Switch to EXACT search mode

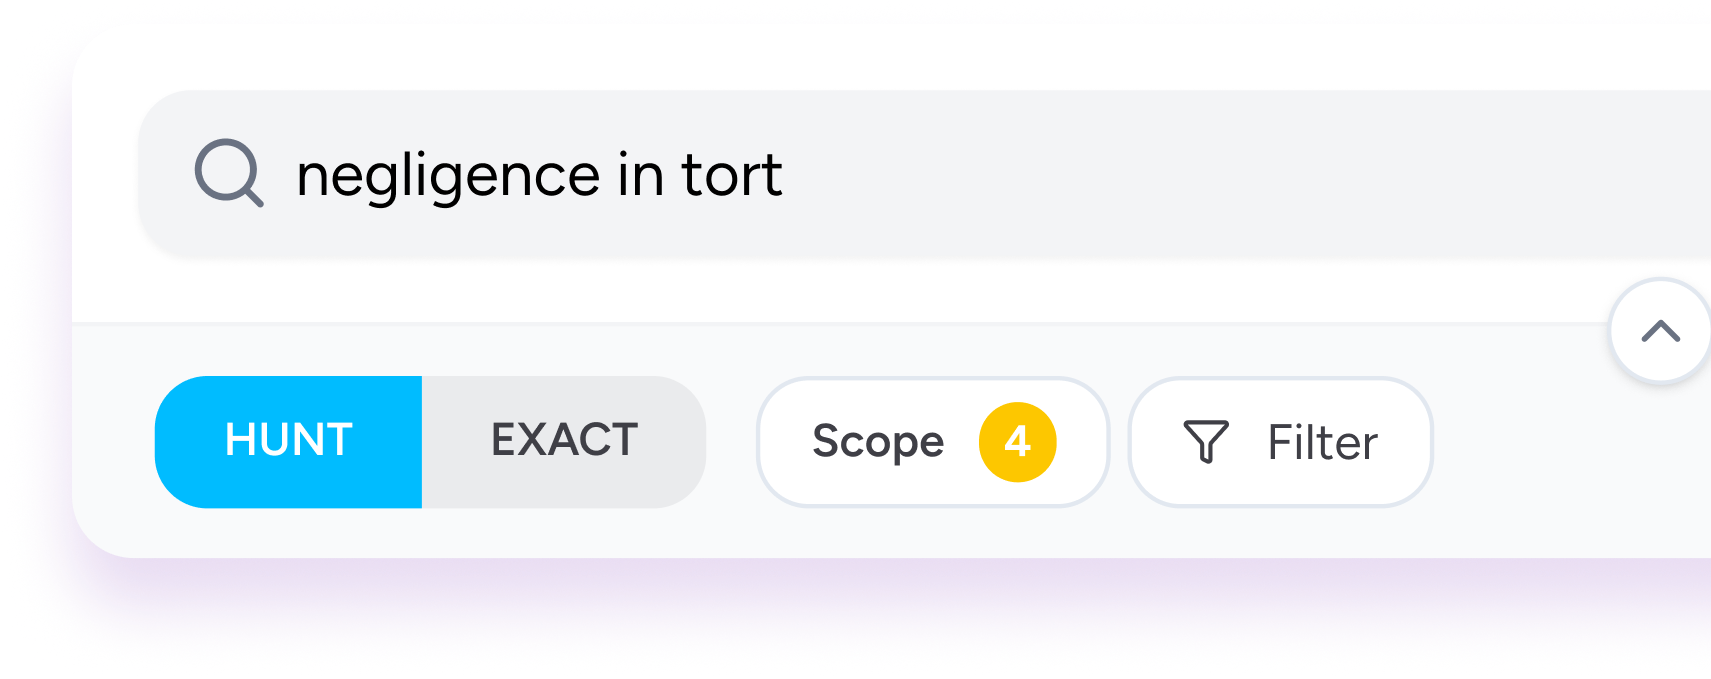[563, 441]
